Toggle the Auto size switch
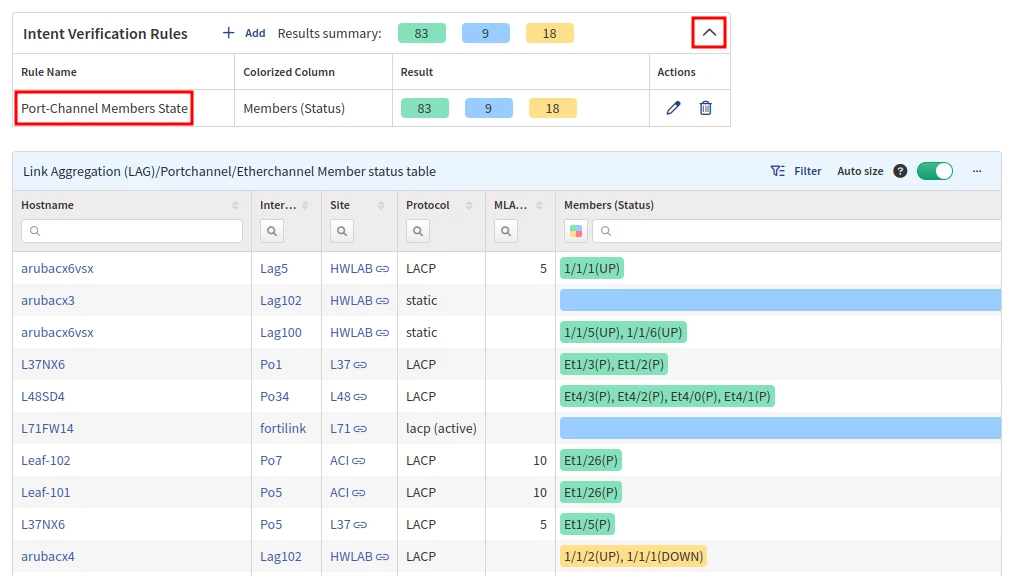 (x=935, y=171)
